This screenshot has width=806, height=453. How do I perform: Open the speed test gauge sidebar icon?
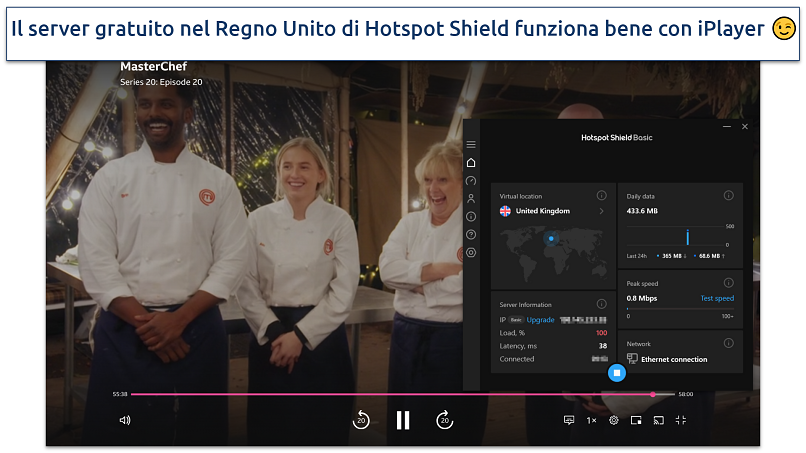click(x=471, y=181)
